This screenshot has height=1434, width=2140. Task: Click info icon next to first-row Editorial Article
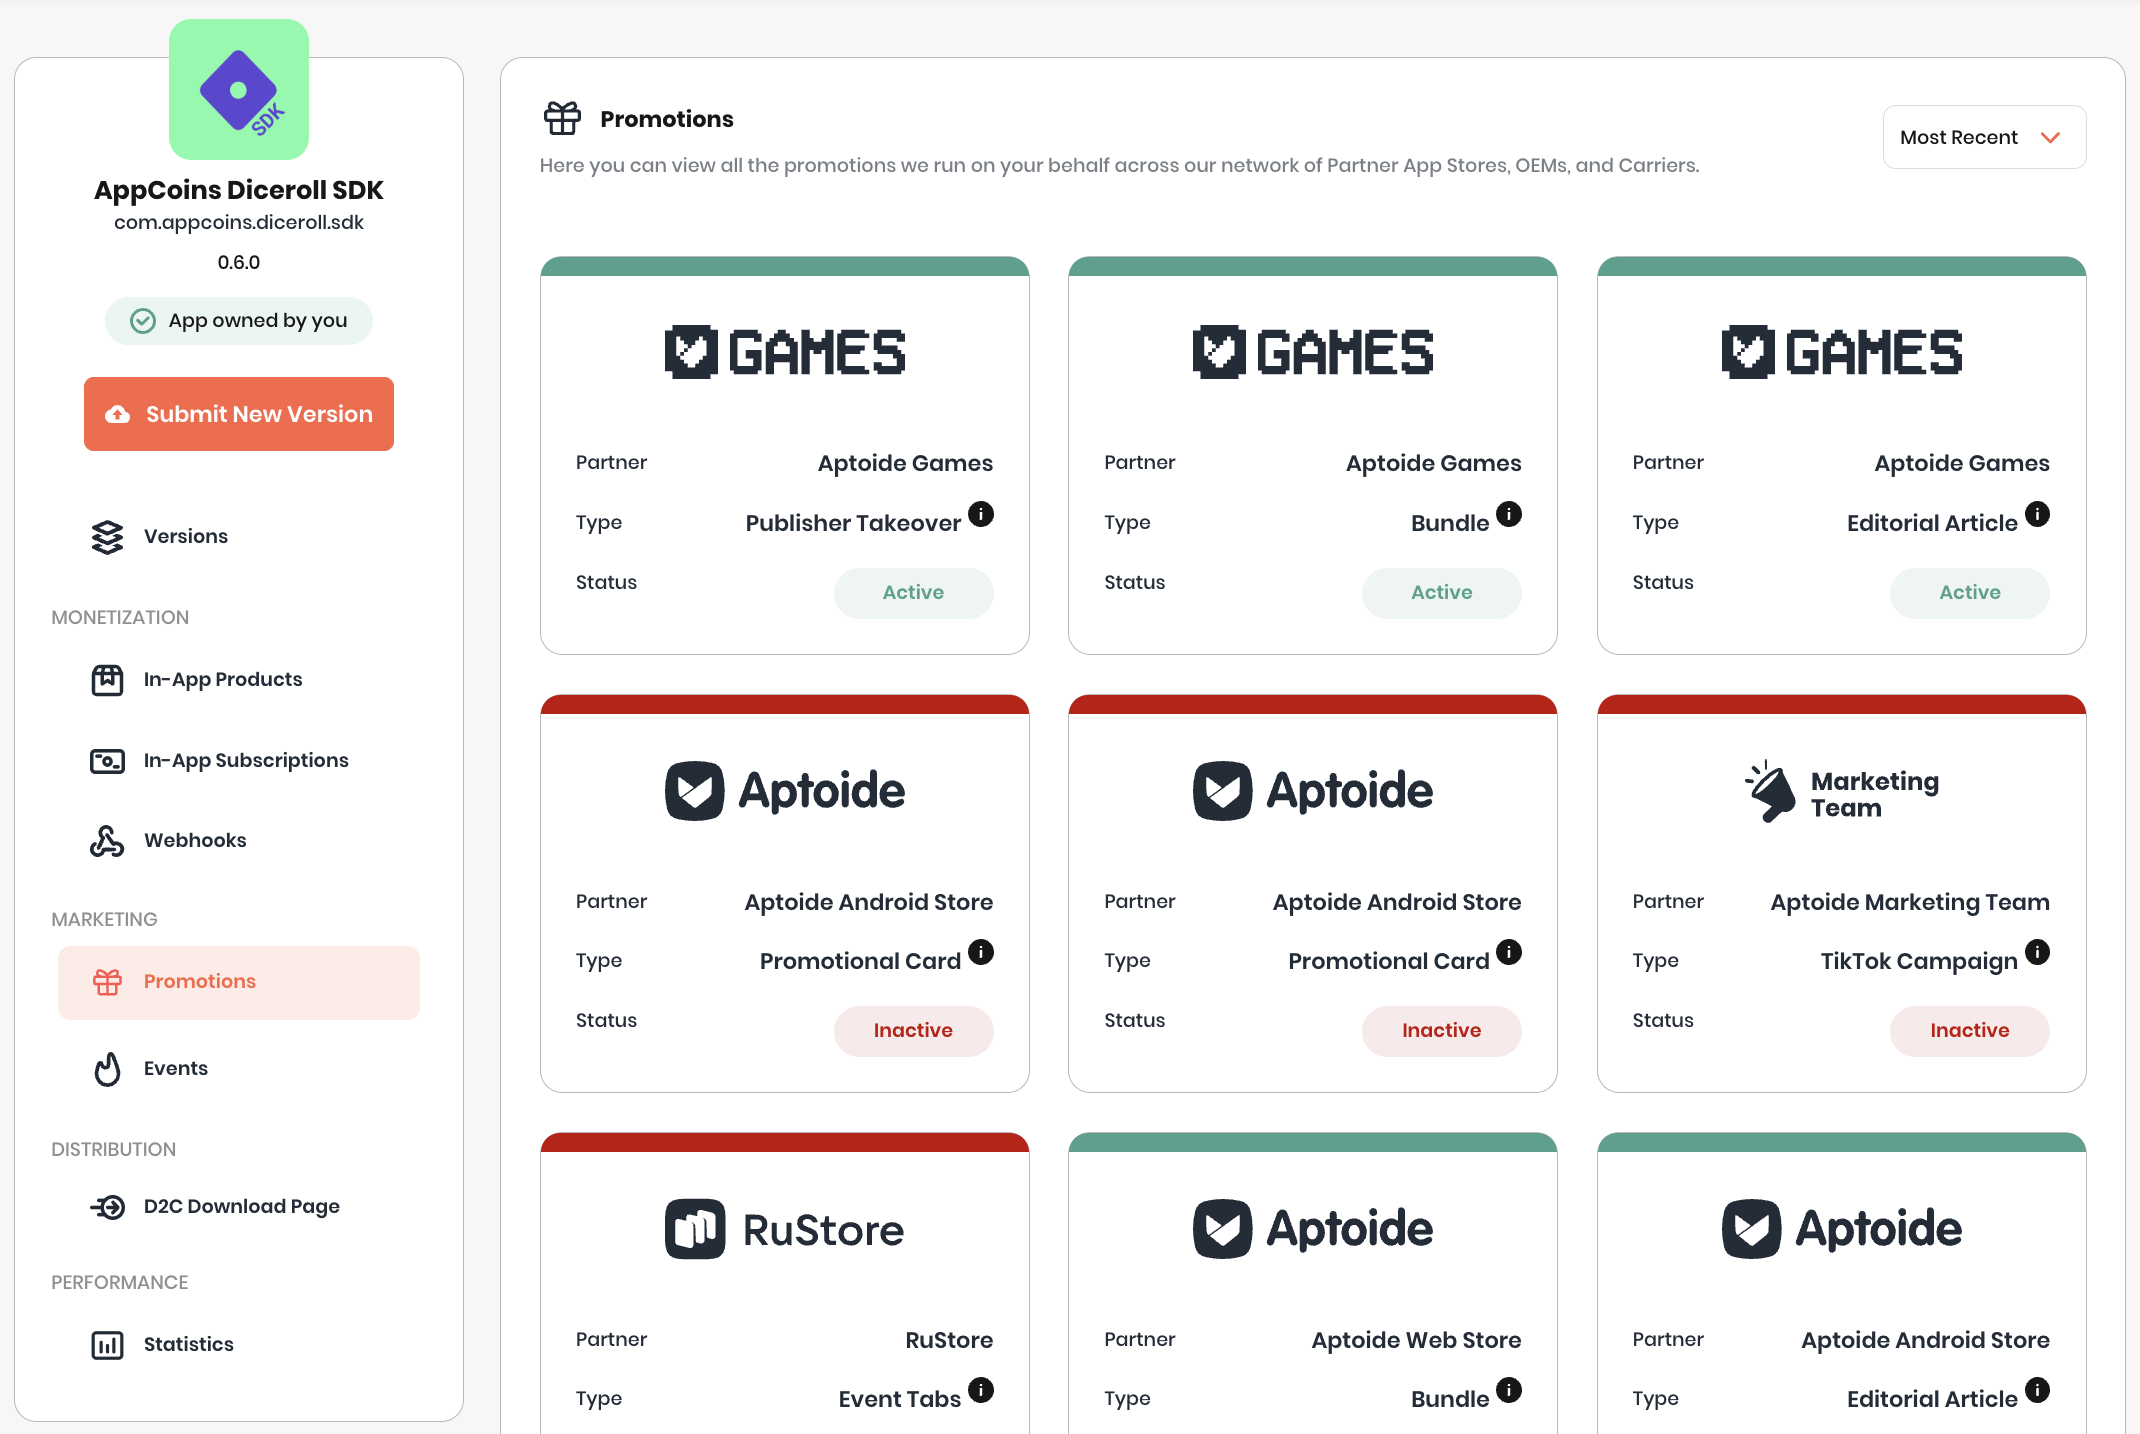2037,514
